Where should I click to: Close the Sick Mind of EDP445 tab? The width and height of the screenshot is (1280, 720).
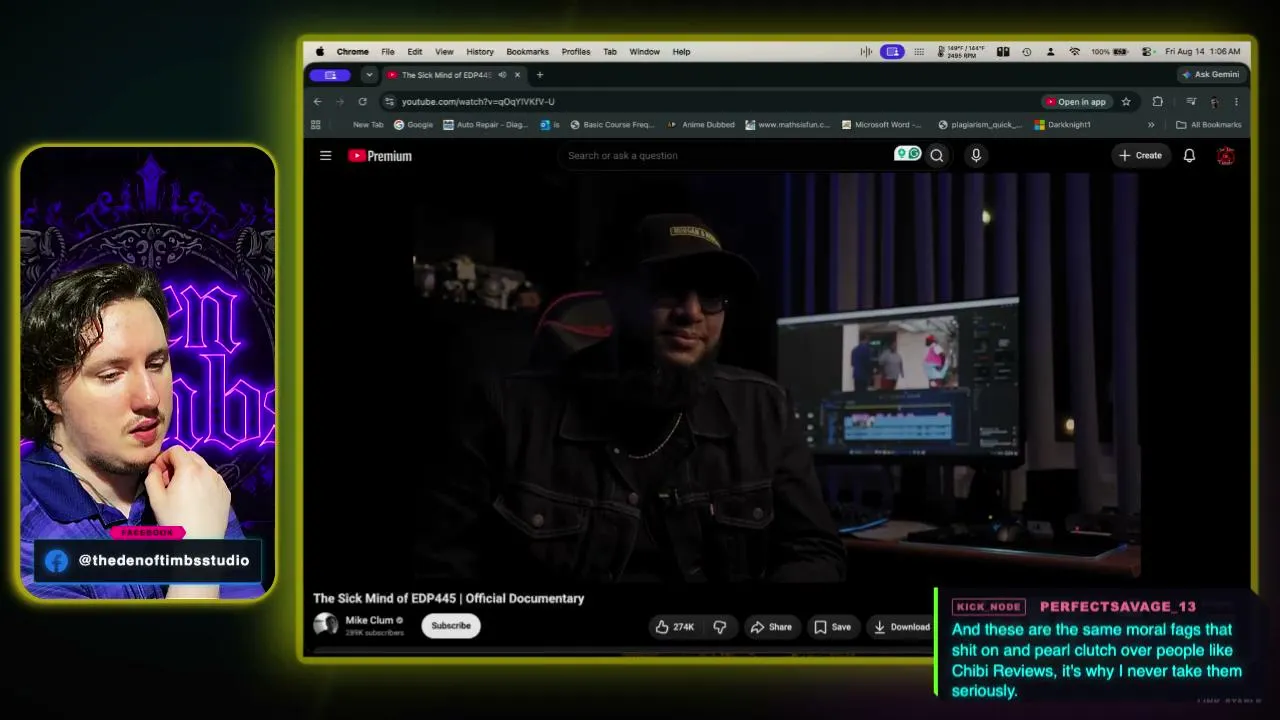tap(517, 75)
